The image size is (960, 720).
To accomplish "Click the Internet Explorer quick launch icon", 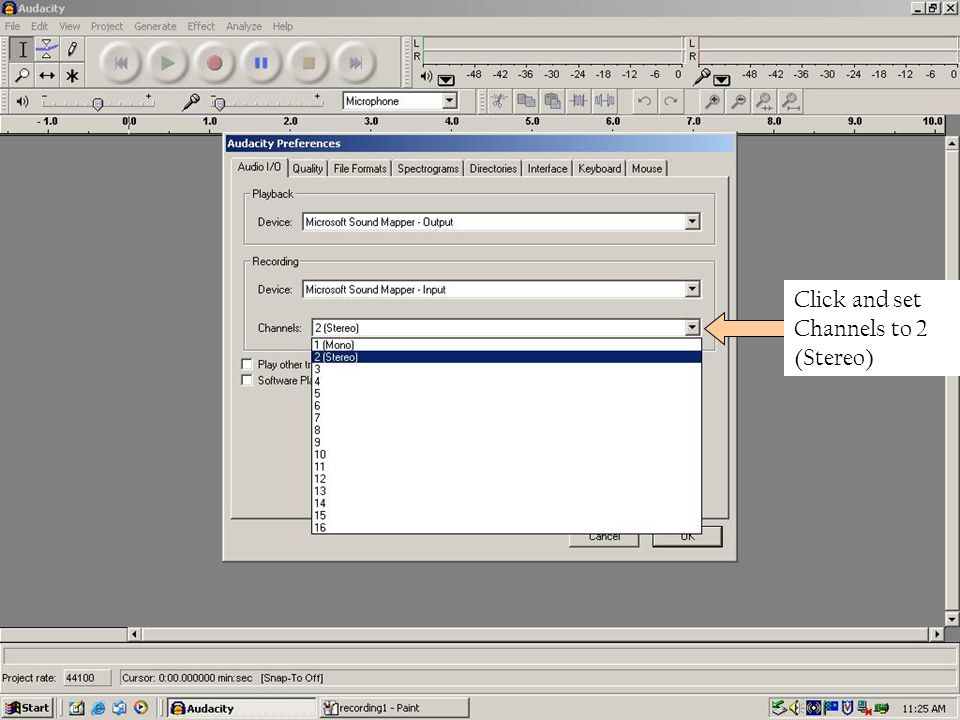I will tap(98, 708).
